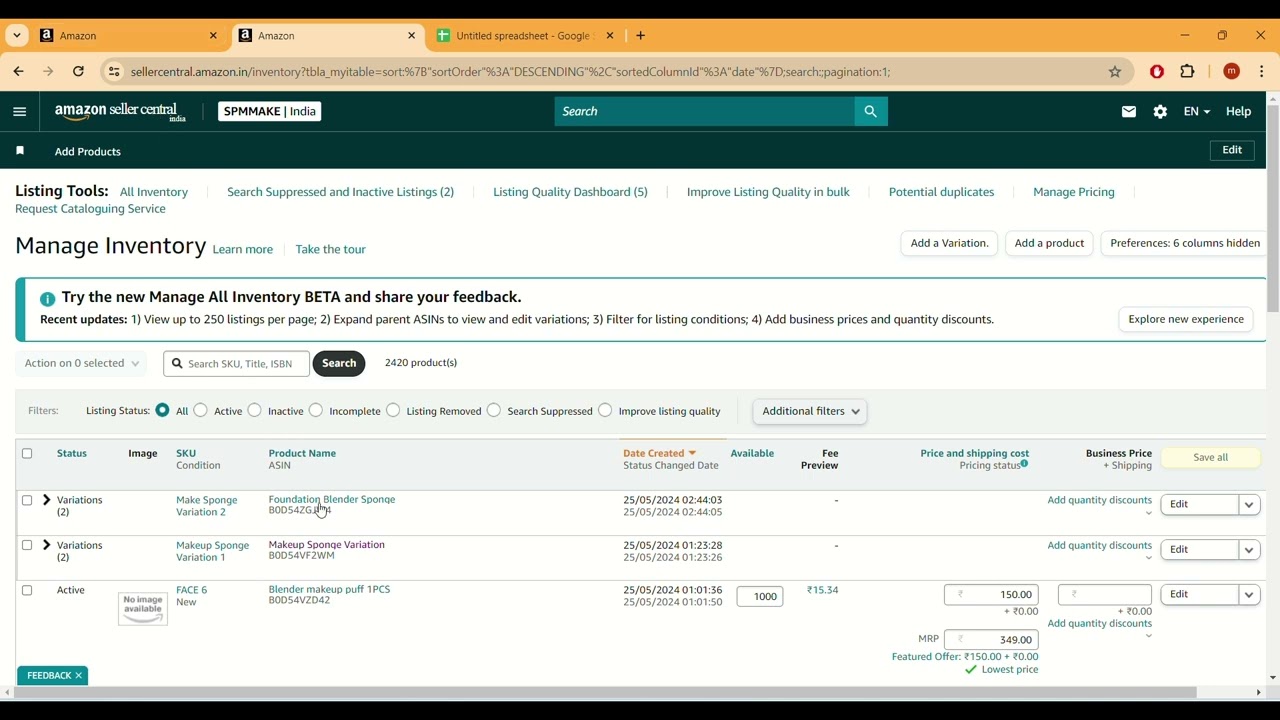1280x720 pixels.
Task: Open the Foundation Blender Sponge product link
Action: click(x=332, y=499)
